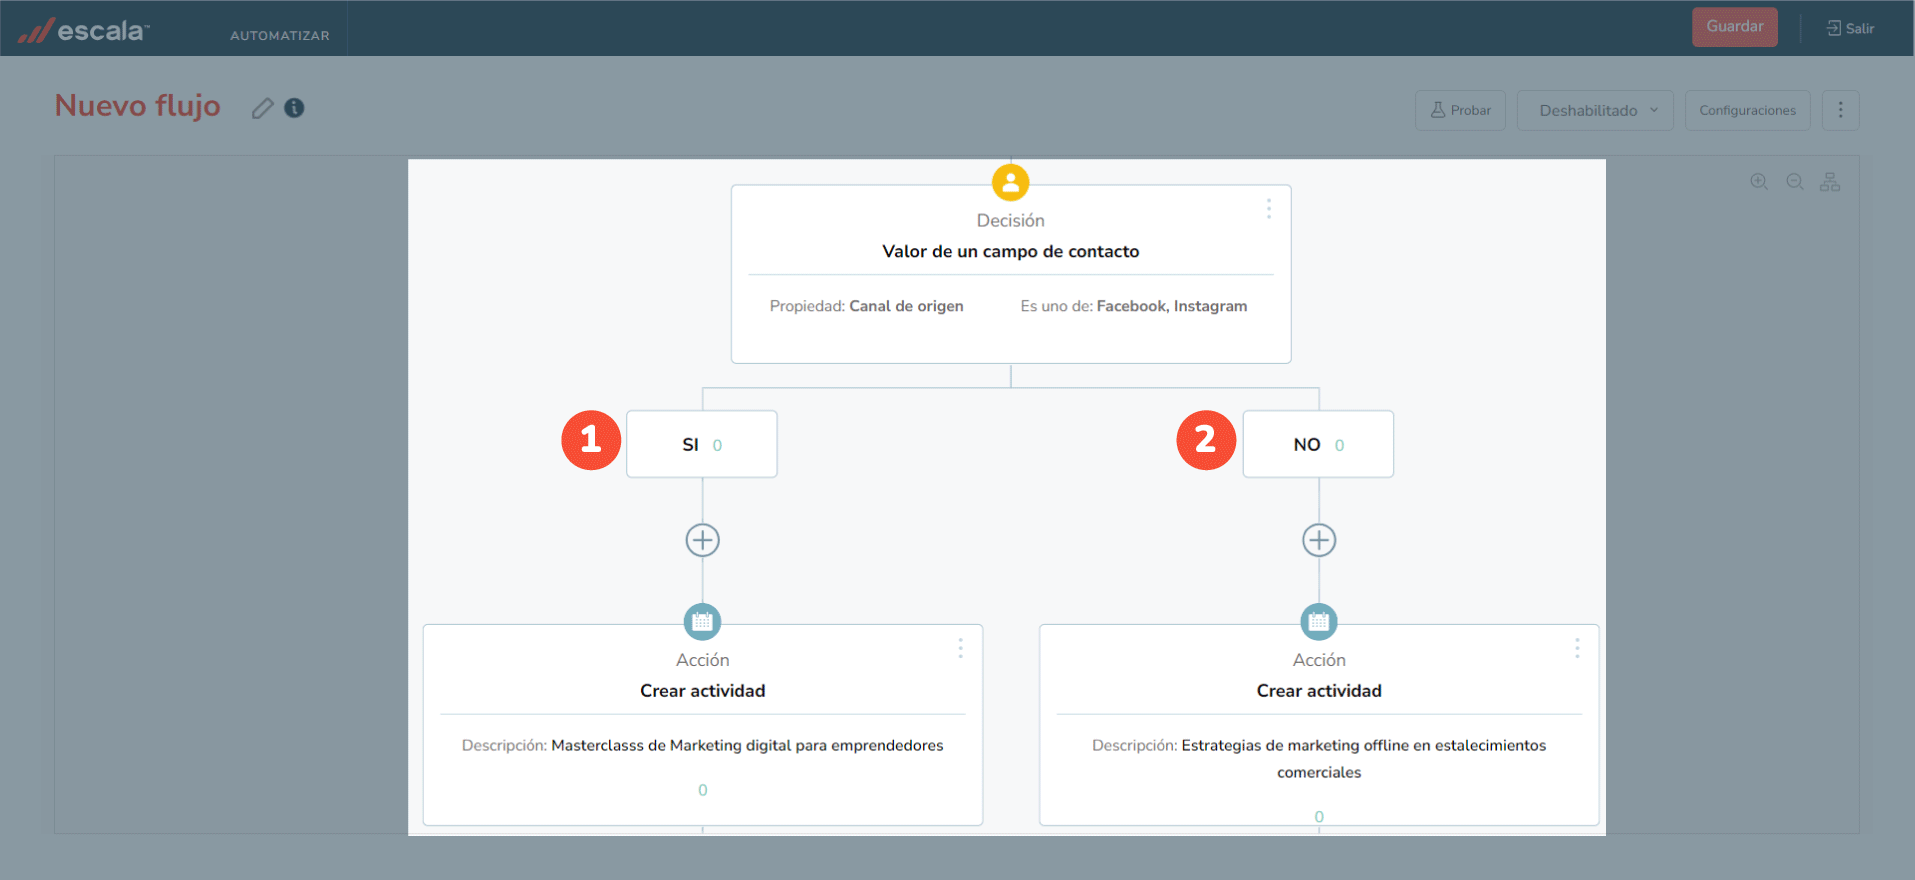The image size is (1915, 880).
Task: Zoom out of the canvas
Action: click(x=1795, y=182)
